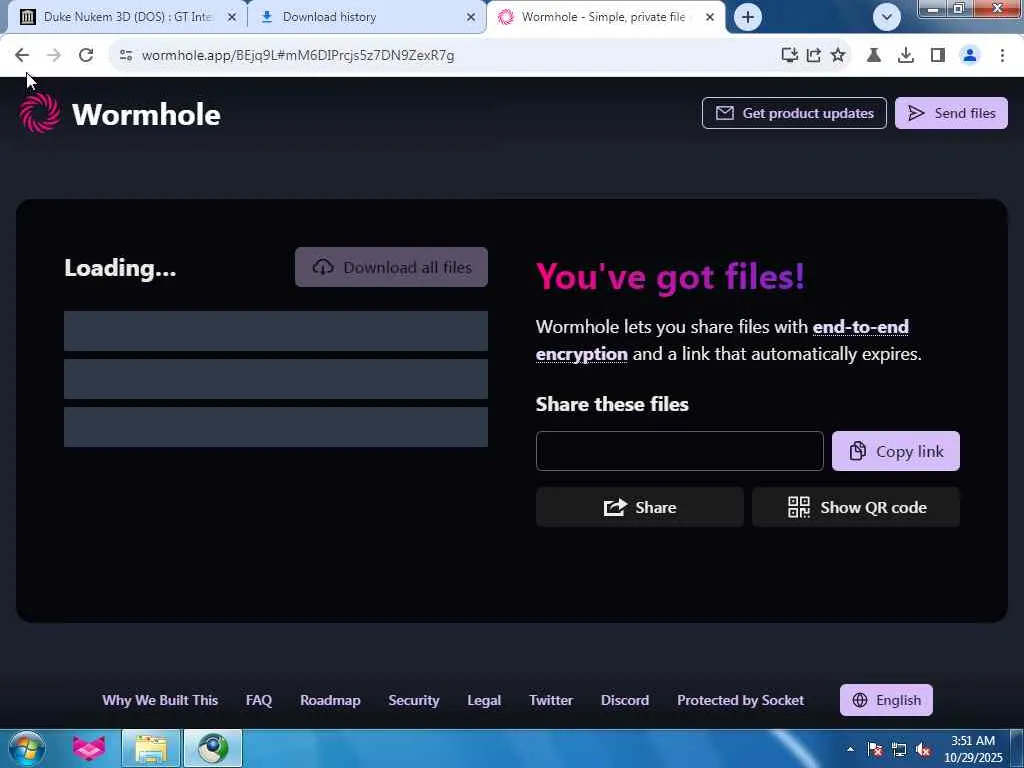The width and height of the screenshot is (1024, 768).
Task: Click Get product updates button
Action: (794, 113)
